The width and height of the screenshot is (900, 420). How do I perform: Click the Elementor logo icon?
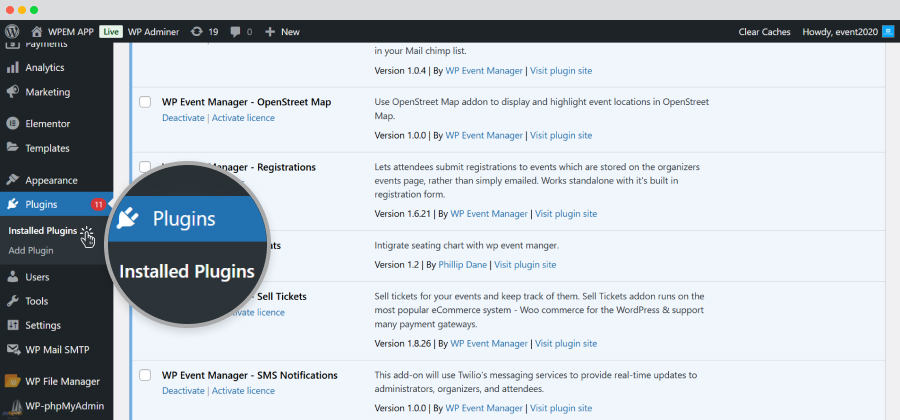pyautogui.click(x=13, y=123)
